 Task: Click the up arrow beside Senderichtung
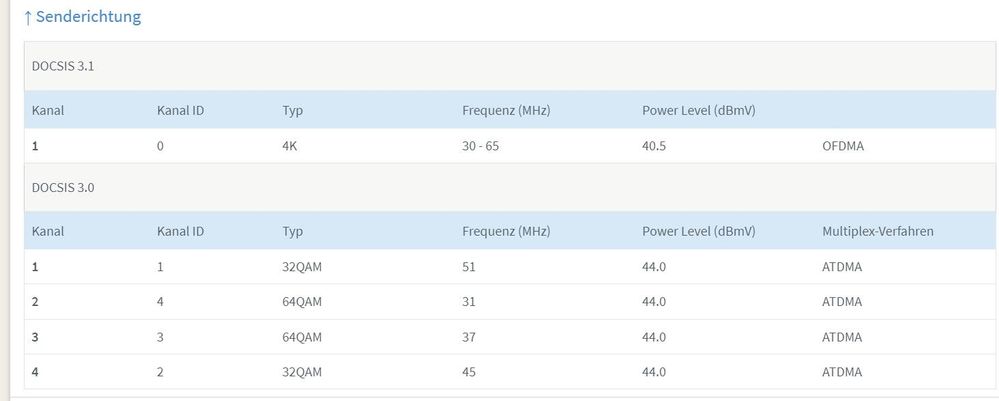point(28,17)
